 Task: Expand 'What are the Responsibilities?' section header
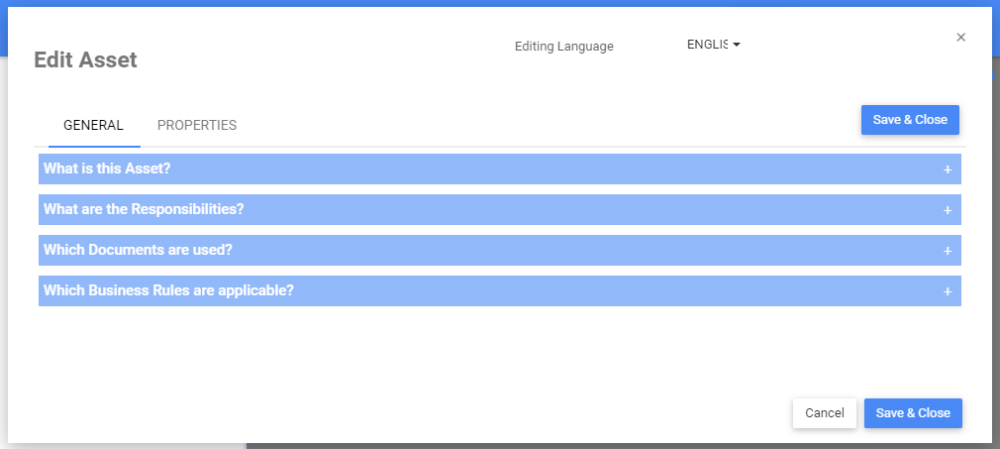tap(144, 210)
